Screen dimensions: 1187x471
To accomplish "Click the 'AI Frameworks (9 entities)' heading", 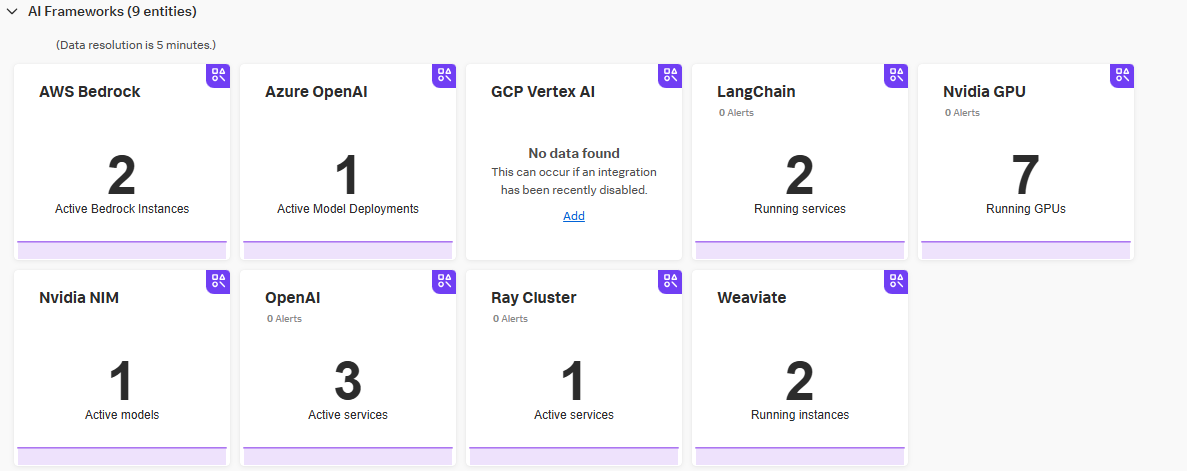I will click(x=112, y=11).
